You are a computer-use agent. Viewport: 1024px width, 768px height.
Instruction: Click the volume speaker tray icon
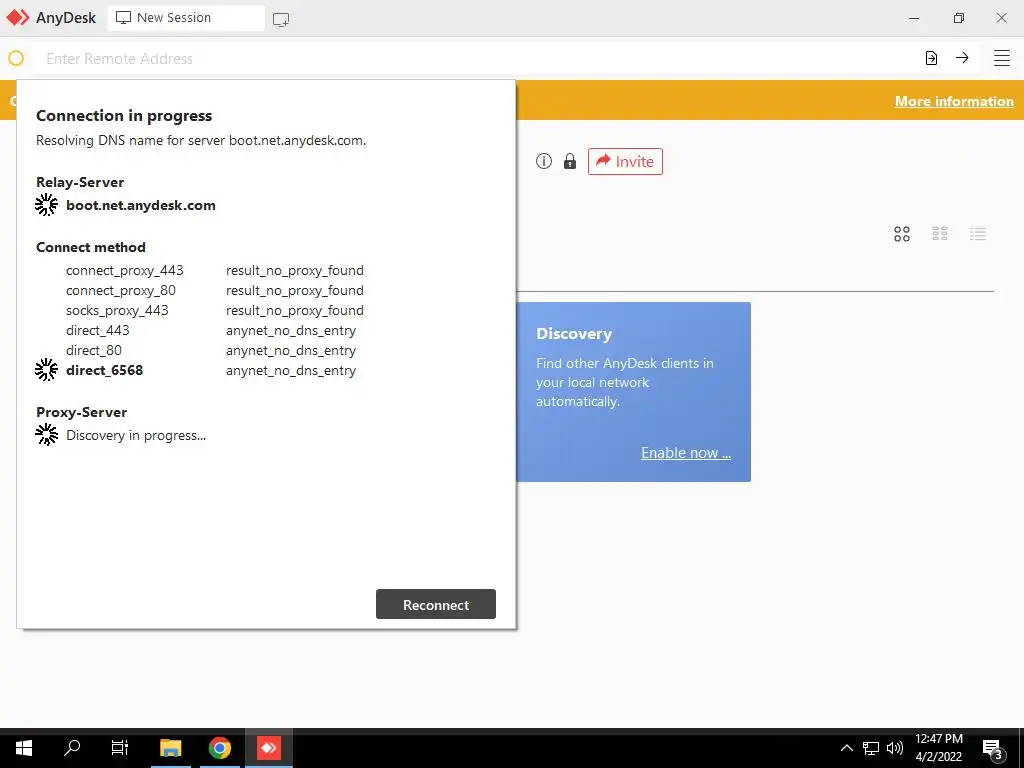click(x=895, y=748)
